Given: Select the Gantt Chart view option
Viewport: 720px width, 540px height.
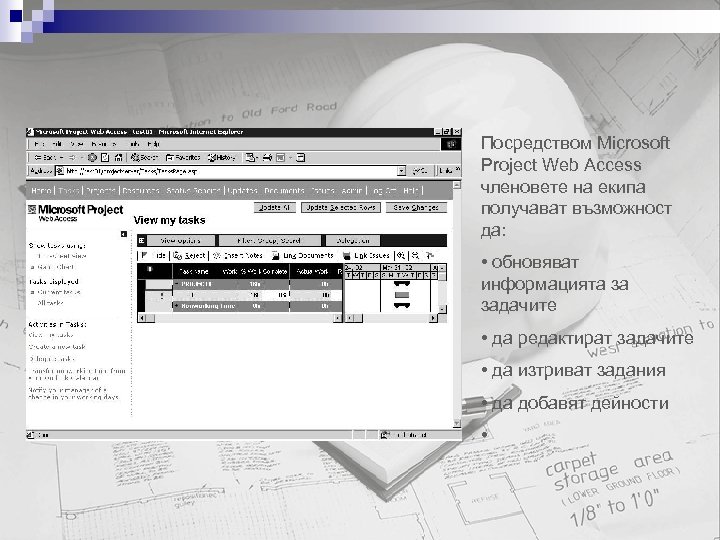Looking at the screenshot, I should 55,267.
